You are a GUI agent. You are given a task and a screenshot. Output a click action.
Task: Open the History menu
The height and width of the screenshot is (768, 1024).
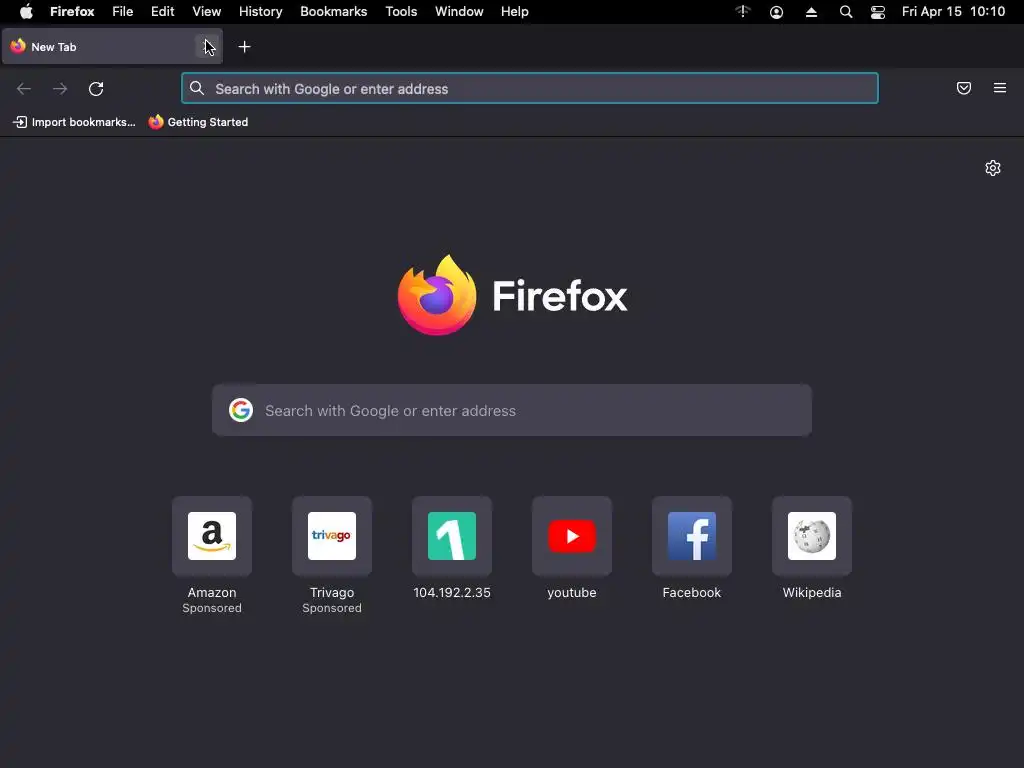coord(260,12)
